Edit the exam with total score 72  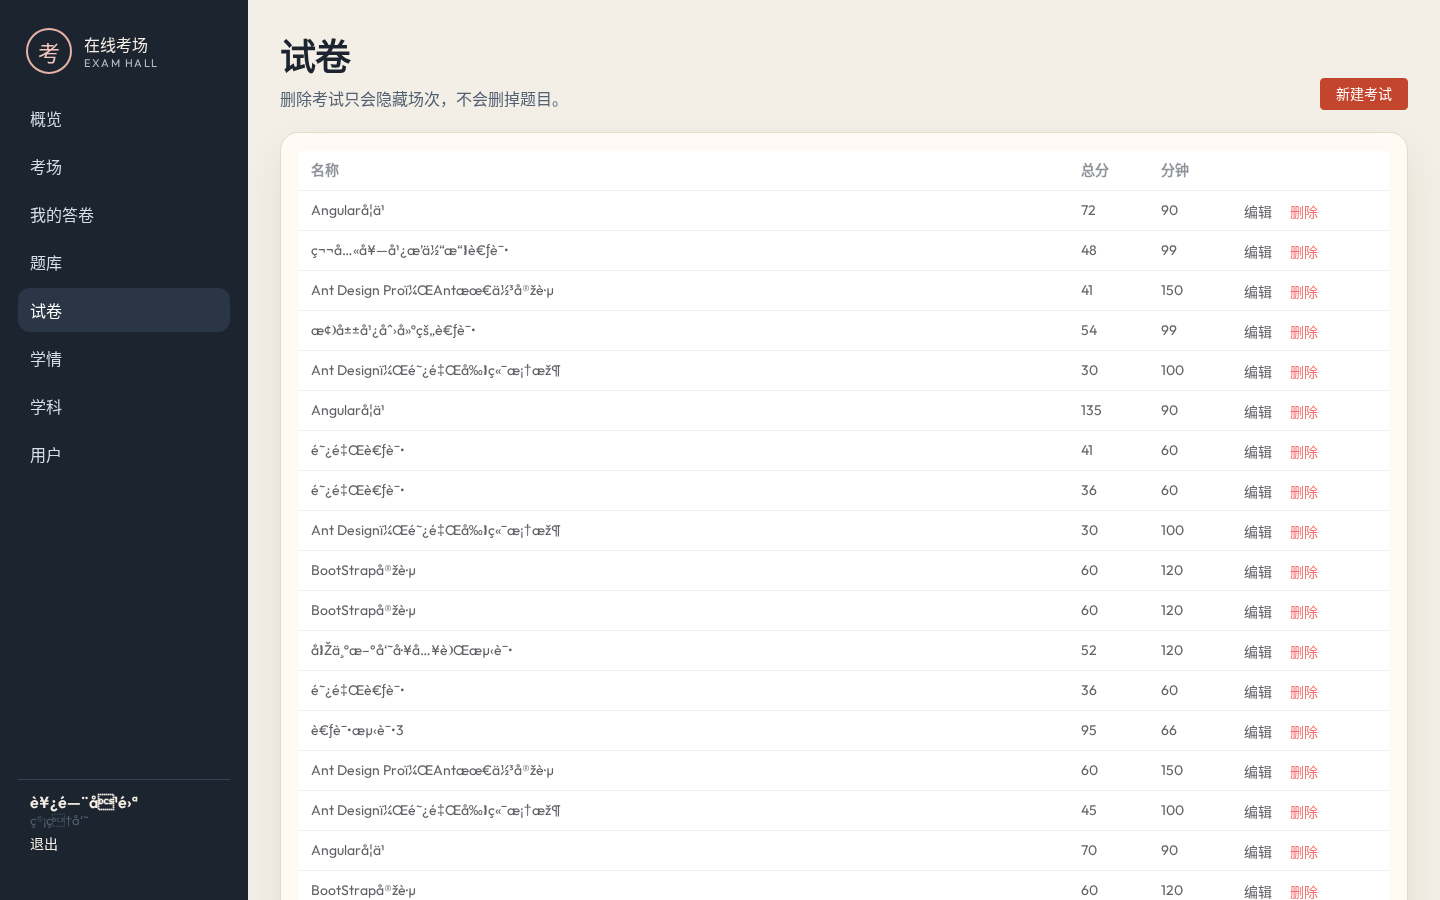1258,212
